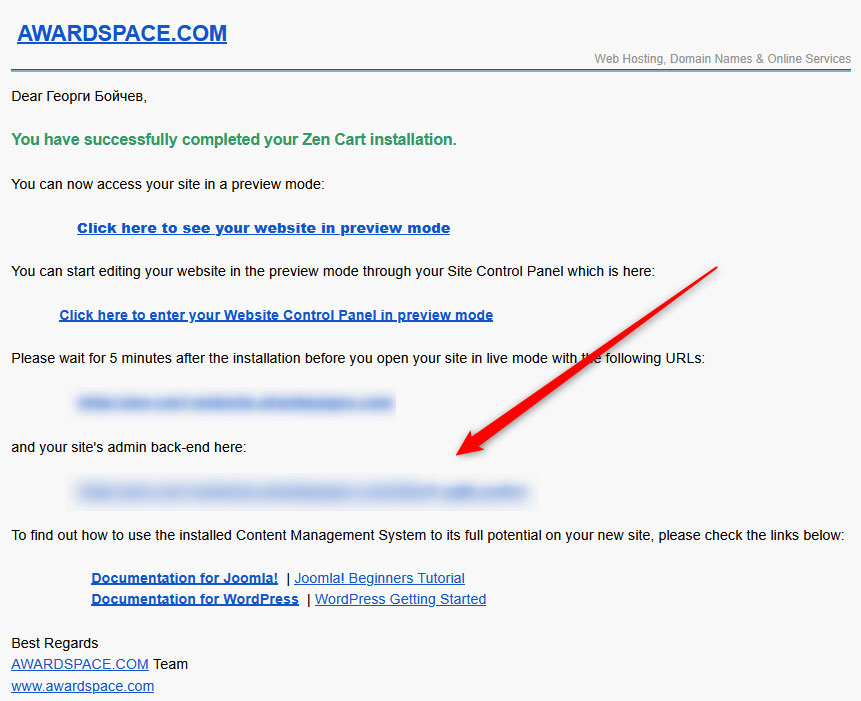Visit the WordPress Getting Started guide
This screenshot has width=861, height=701.
[x=399, y=598]
